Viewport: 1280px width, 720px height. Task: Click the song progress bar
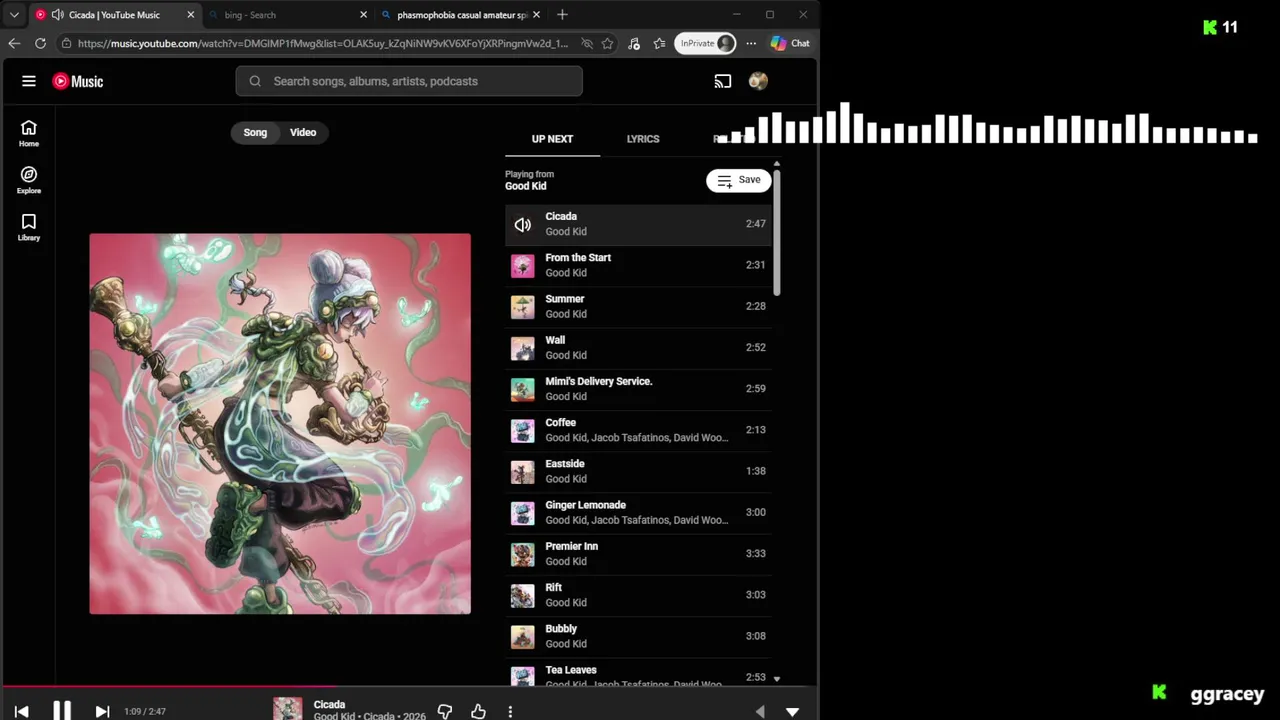(x=409, y=687)
